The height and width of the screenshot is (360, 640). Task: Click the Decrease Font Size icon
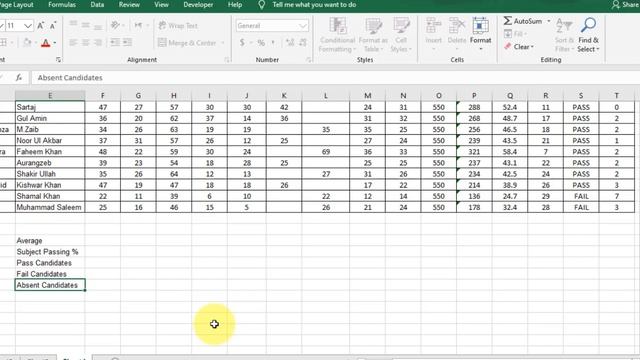pyautogui.click(x=53, y=26)
